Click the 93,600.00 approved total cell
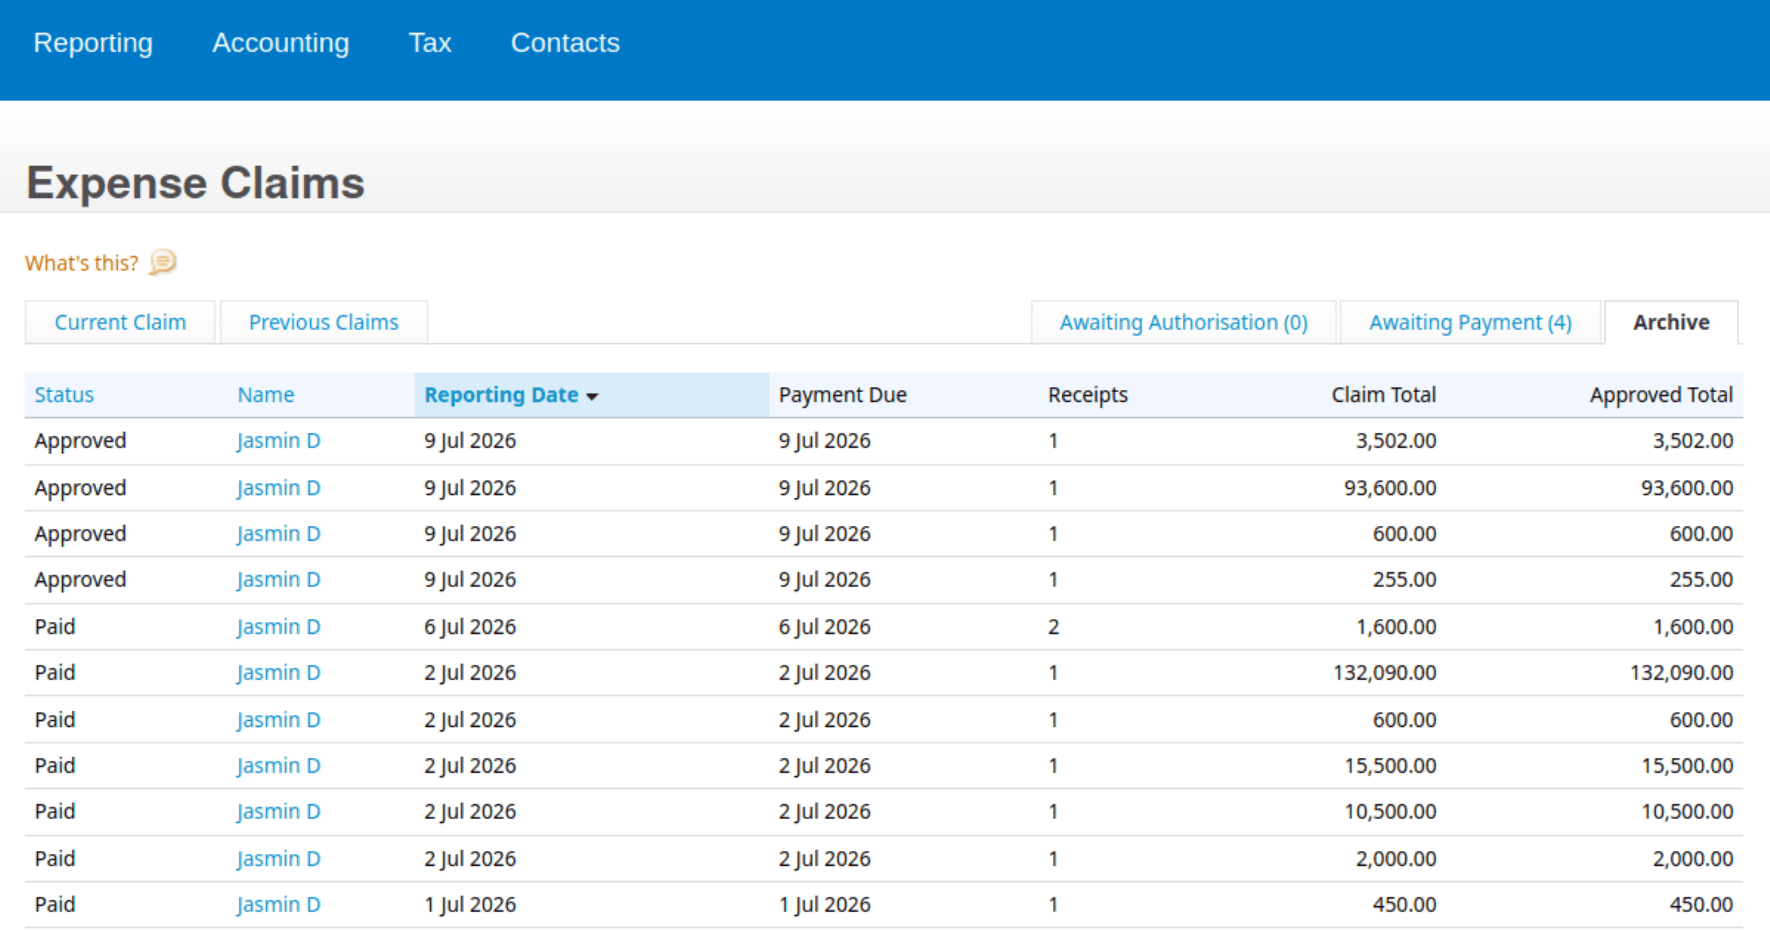This screenshot has height=931, width=1770. pos(1687,488)
